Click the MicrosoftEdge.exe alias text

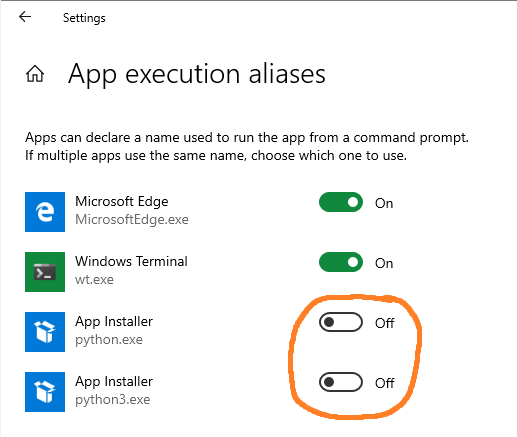click(132, 220)
